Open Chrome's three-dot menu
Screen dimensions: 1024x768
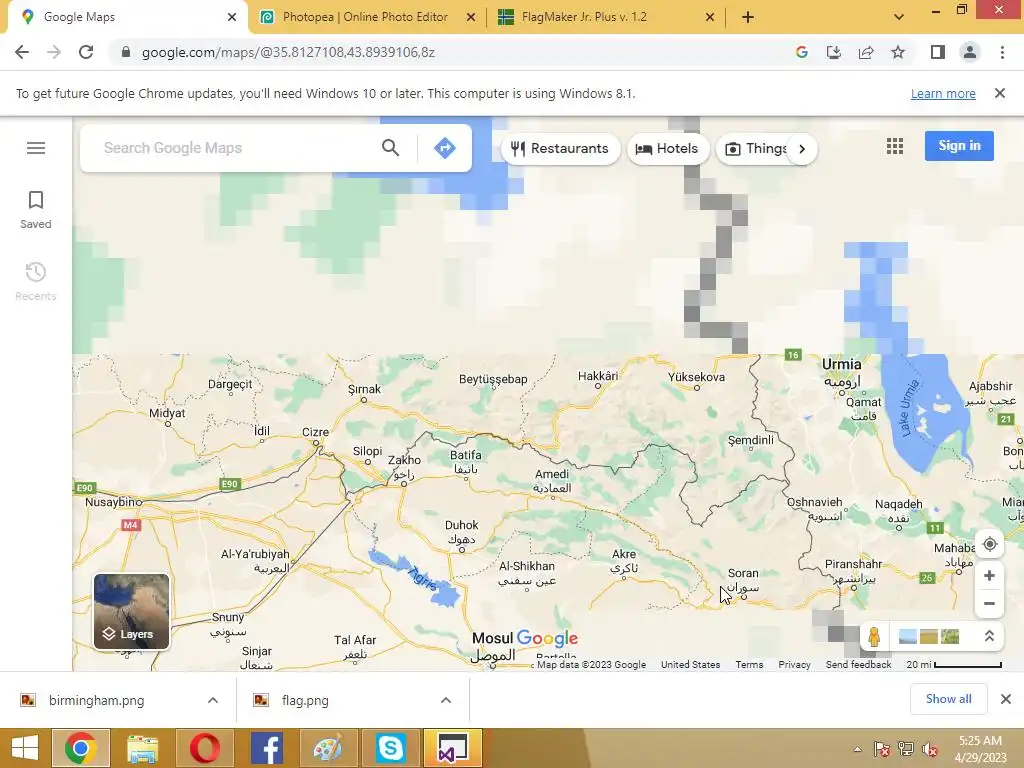click(1002, 52)
